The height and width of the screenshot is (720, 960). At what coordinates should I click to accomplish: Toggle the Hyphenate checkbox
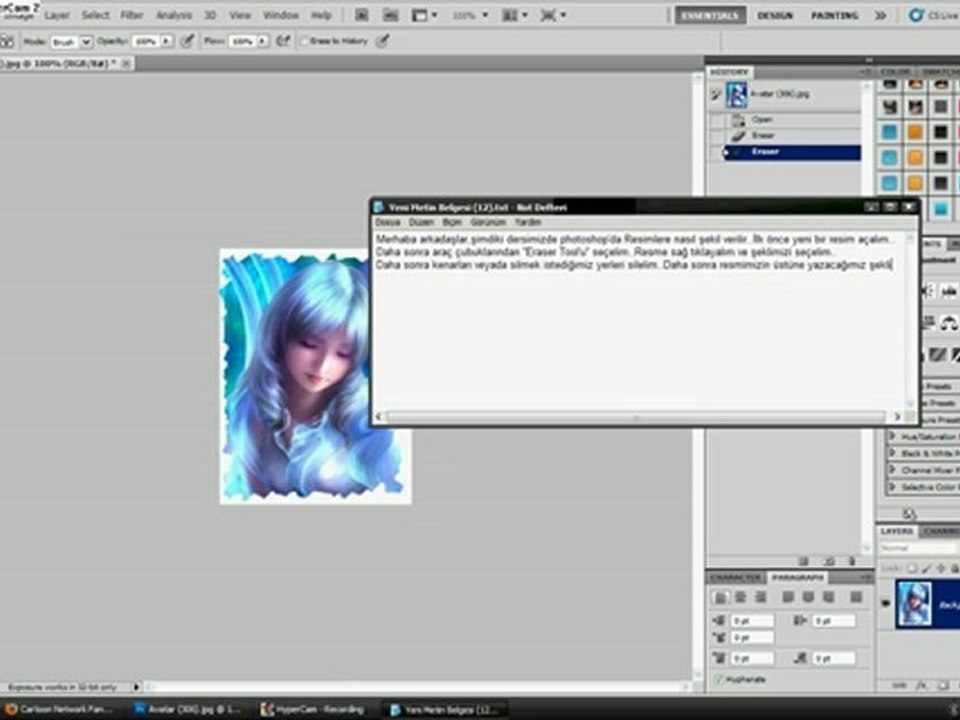pyautogui.click(x=719, y=679)
